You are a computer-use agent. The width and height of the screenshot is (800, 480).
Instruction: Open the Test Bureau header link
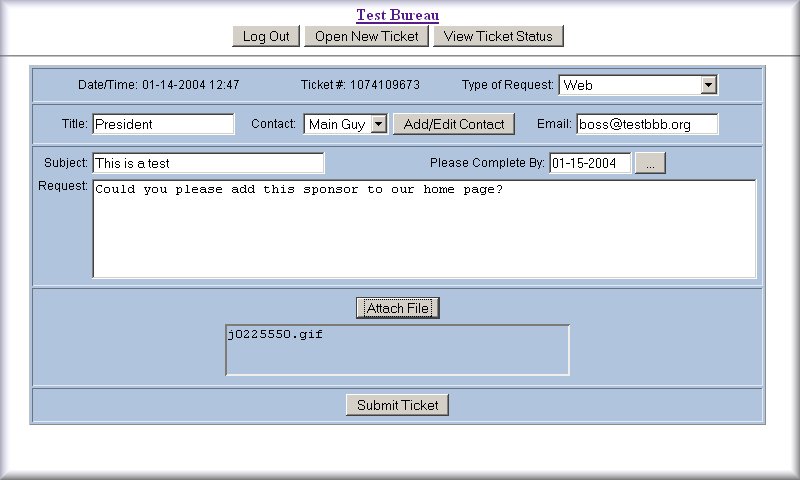click(397, 15)
